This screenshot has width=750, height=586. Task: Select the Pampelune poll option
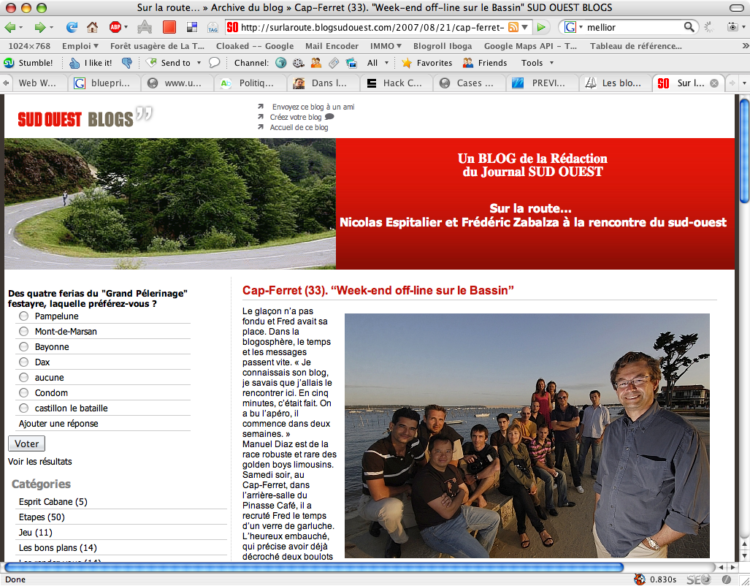(x=23, y=316)
